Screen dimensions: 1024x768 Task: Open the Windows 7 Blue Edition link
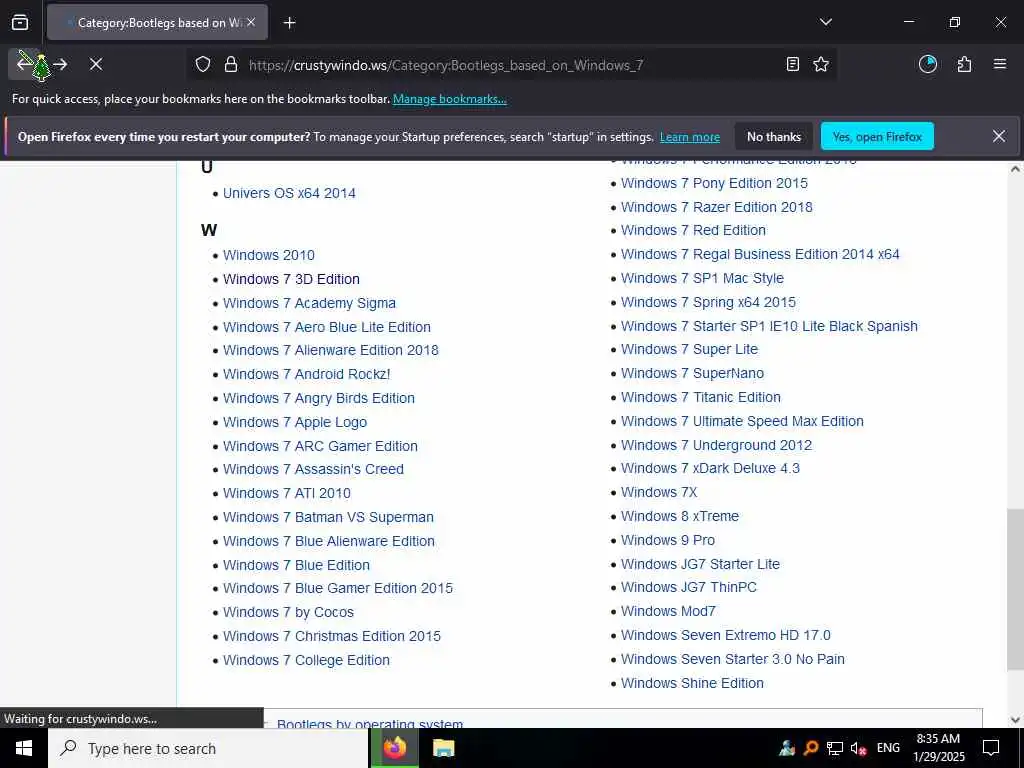pos(296,566)
